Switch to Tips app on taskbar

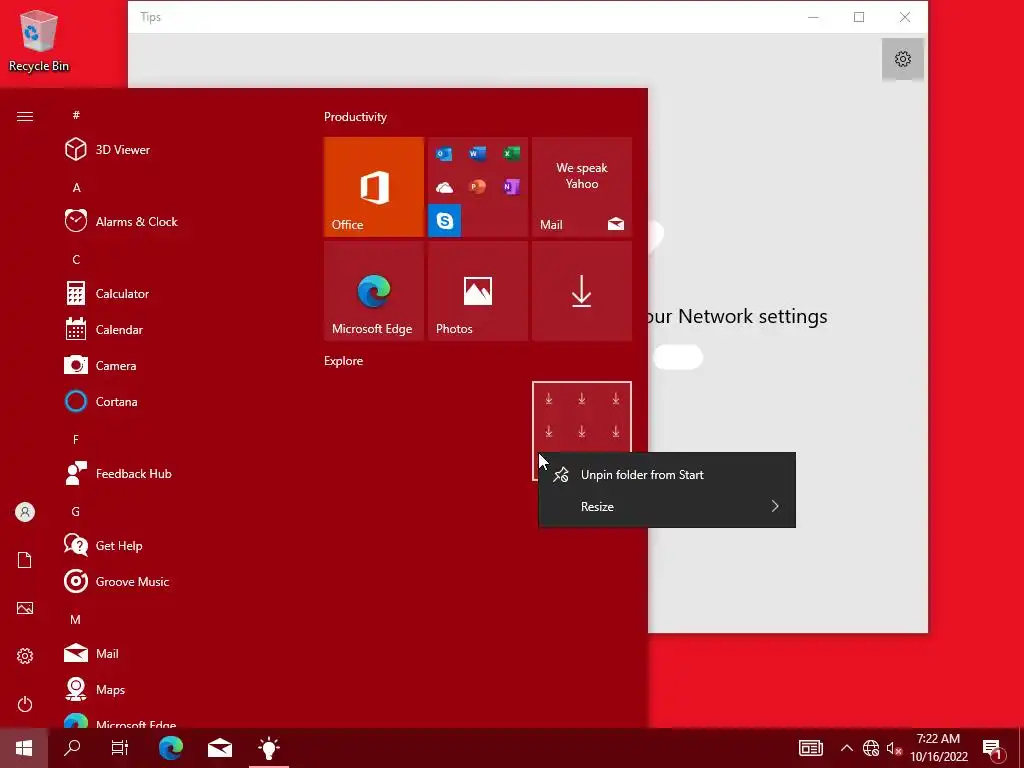[x=268, y=748]
